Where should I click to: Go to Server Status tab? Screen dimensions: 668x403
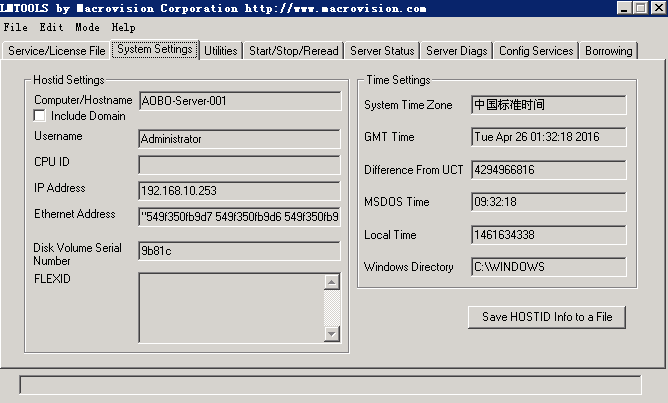tap(382, 51)
